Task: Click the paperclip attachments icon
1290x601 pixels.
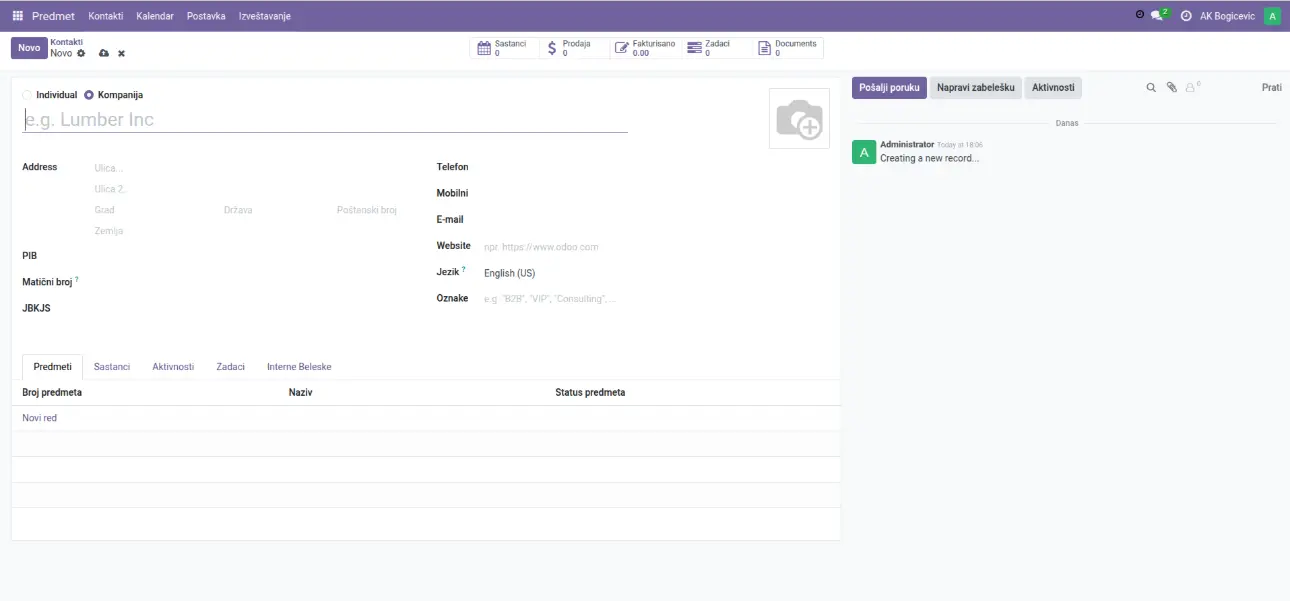Action: (x=1172, y=88)
